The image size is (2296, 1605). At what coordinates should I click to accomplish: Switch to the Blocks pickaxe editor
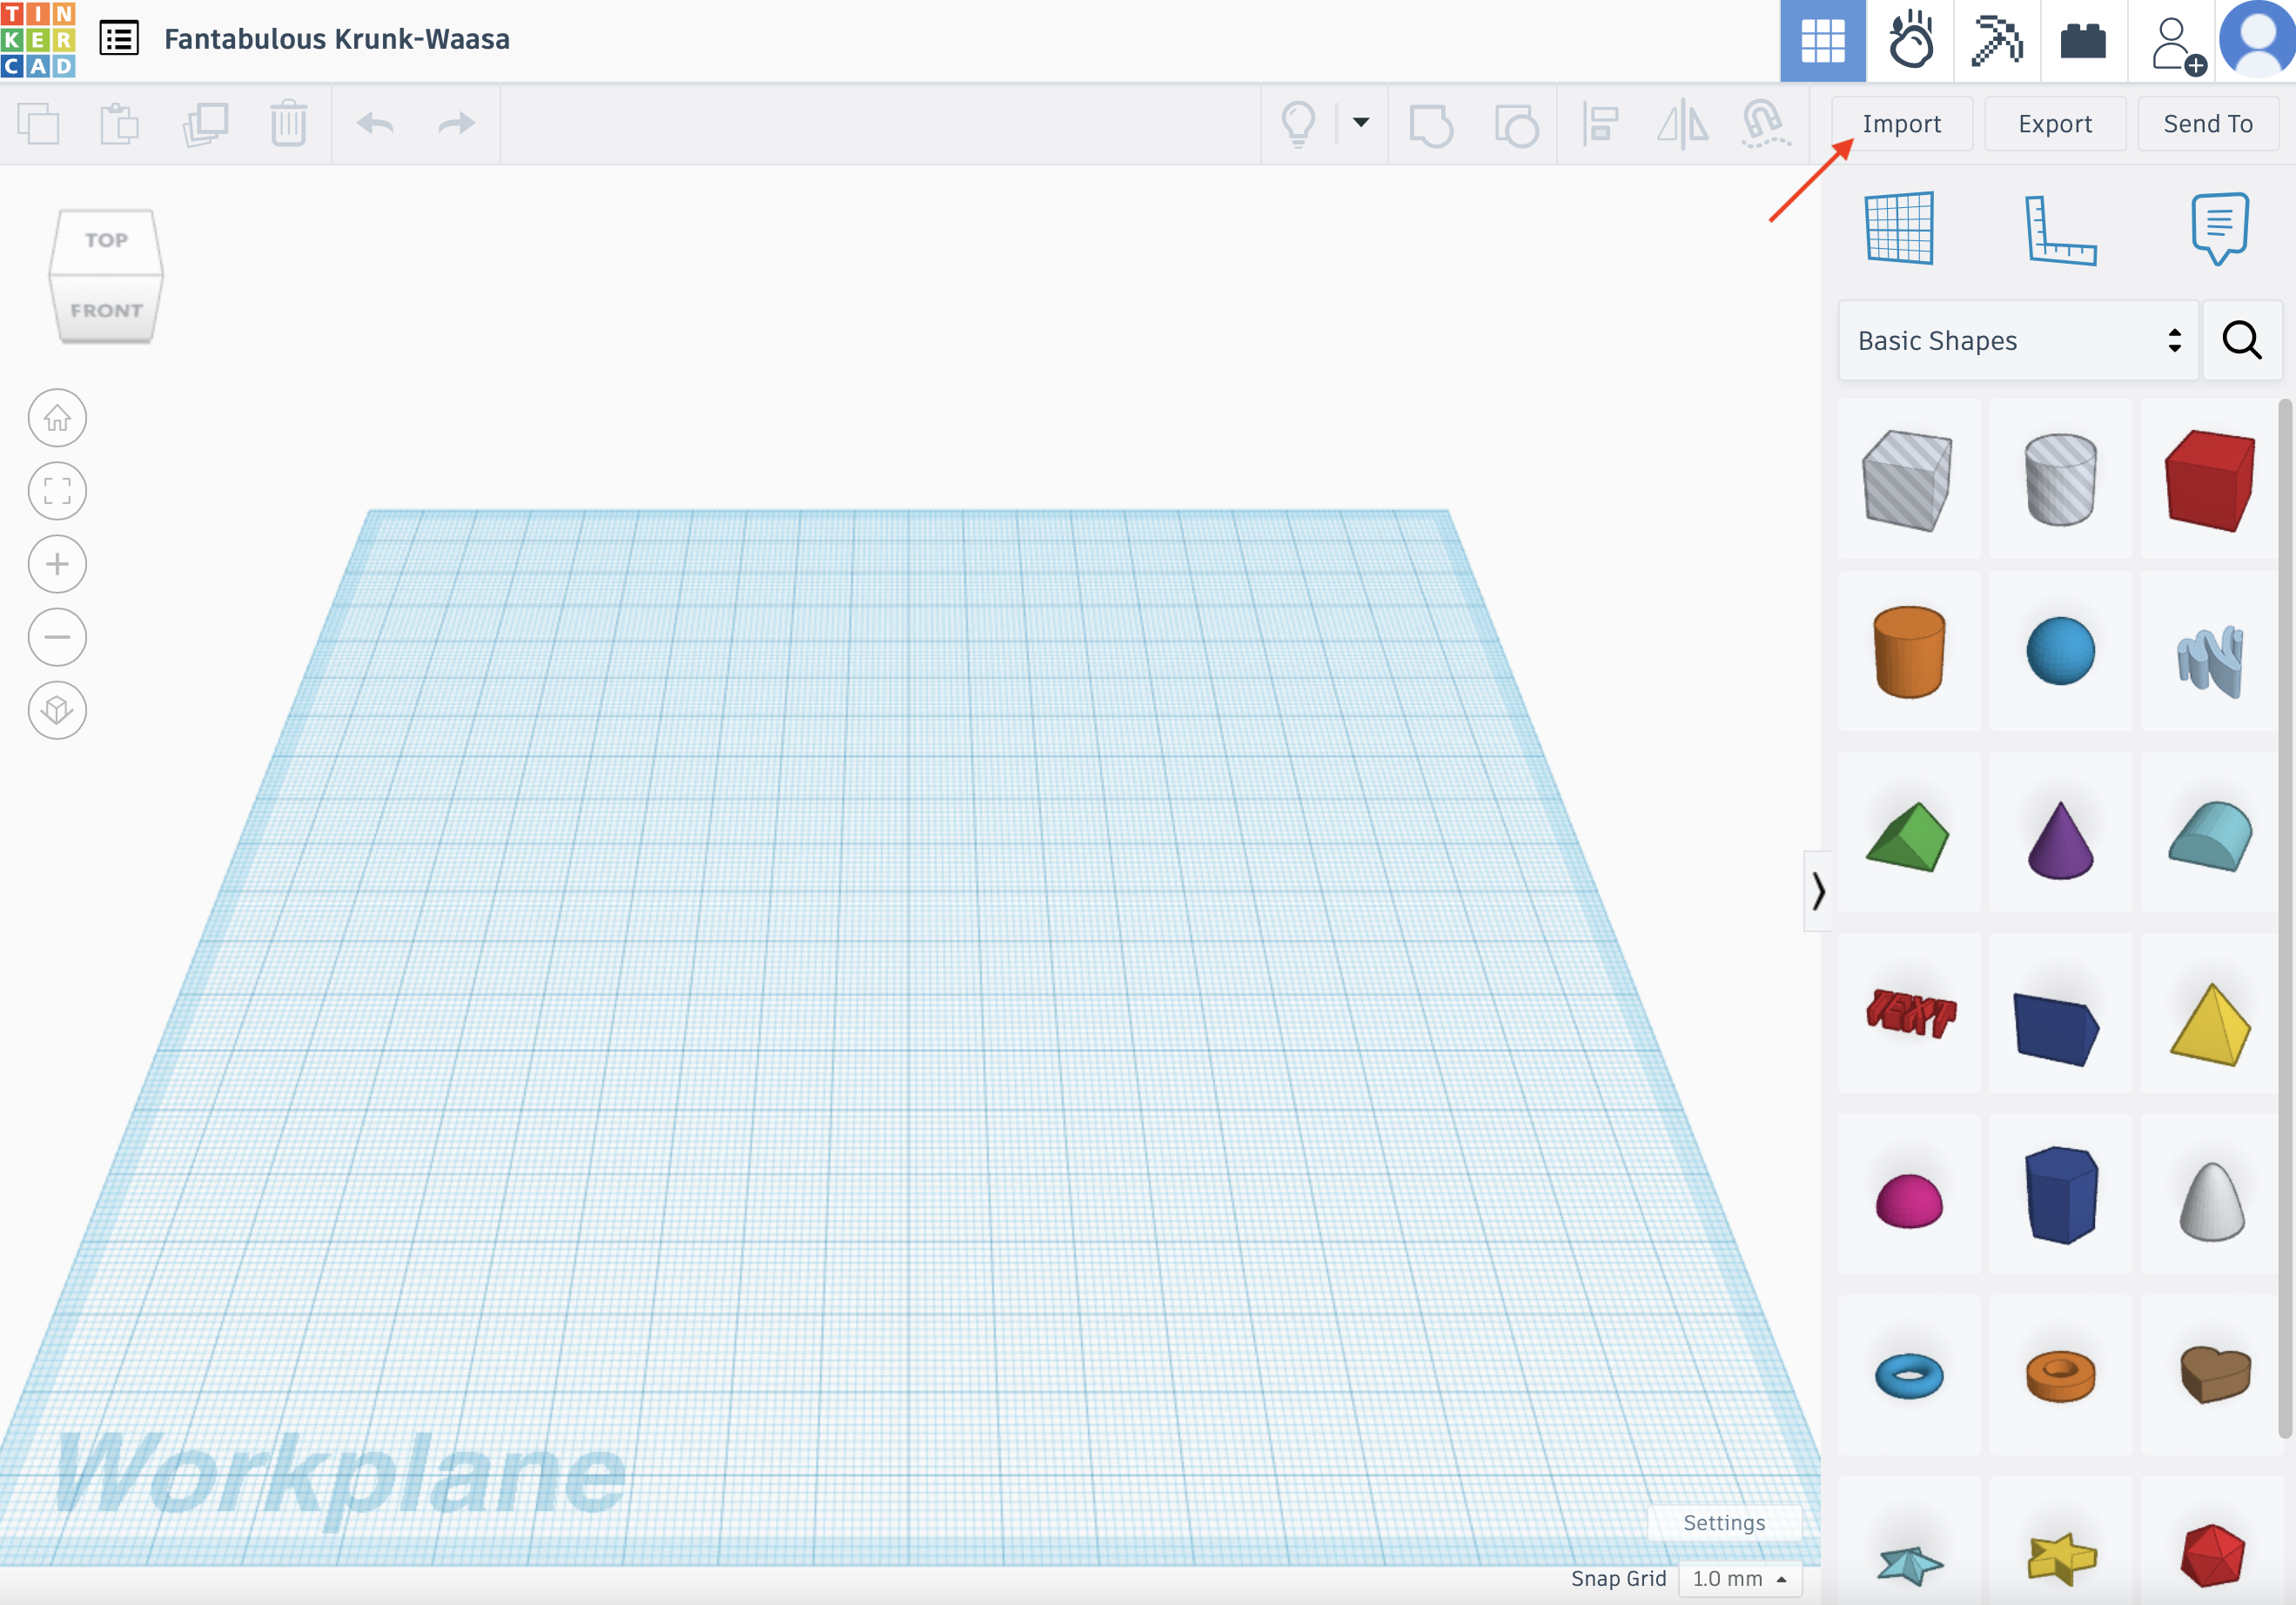(1996, 40)
